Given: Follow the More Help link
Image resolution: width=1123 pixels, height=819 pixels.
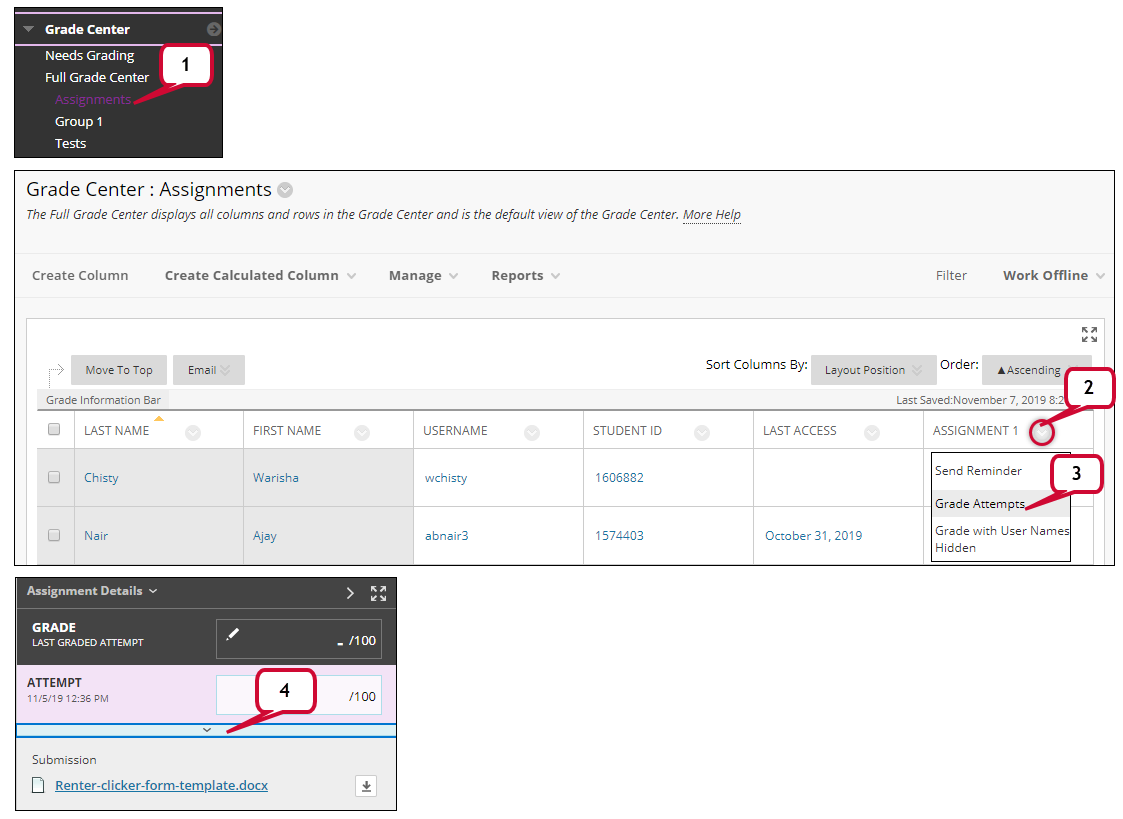Looking at the screenshot, I should click(711, 215).
